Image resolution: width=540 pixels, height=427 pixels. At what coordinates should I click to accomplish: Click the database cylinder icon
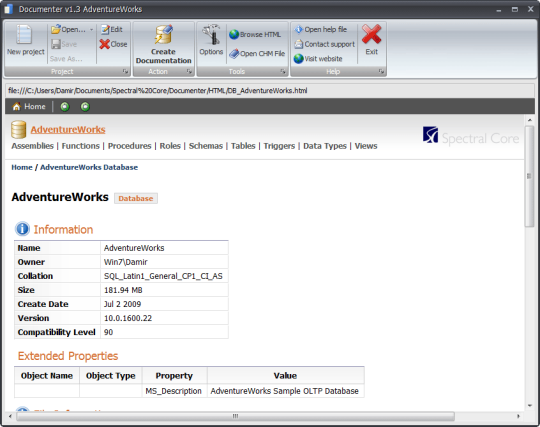(x=19, y=129)
